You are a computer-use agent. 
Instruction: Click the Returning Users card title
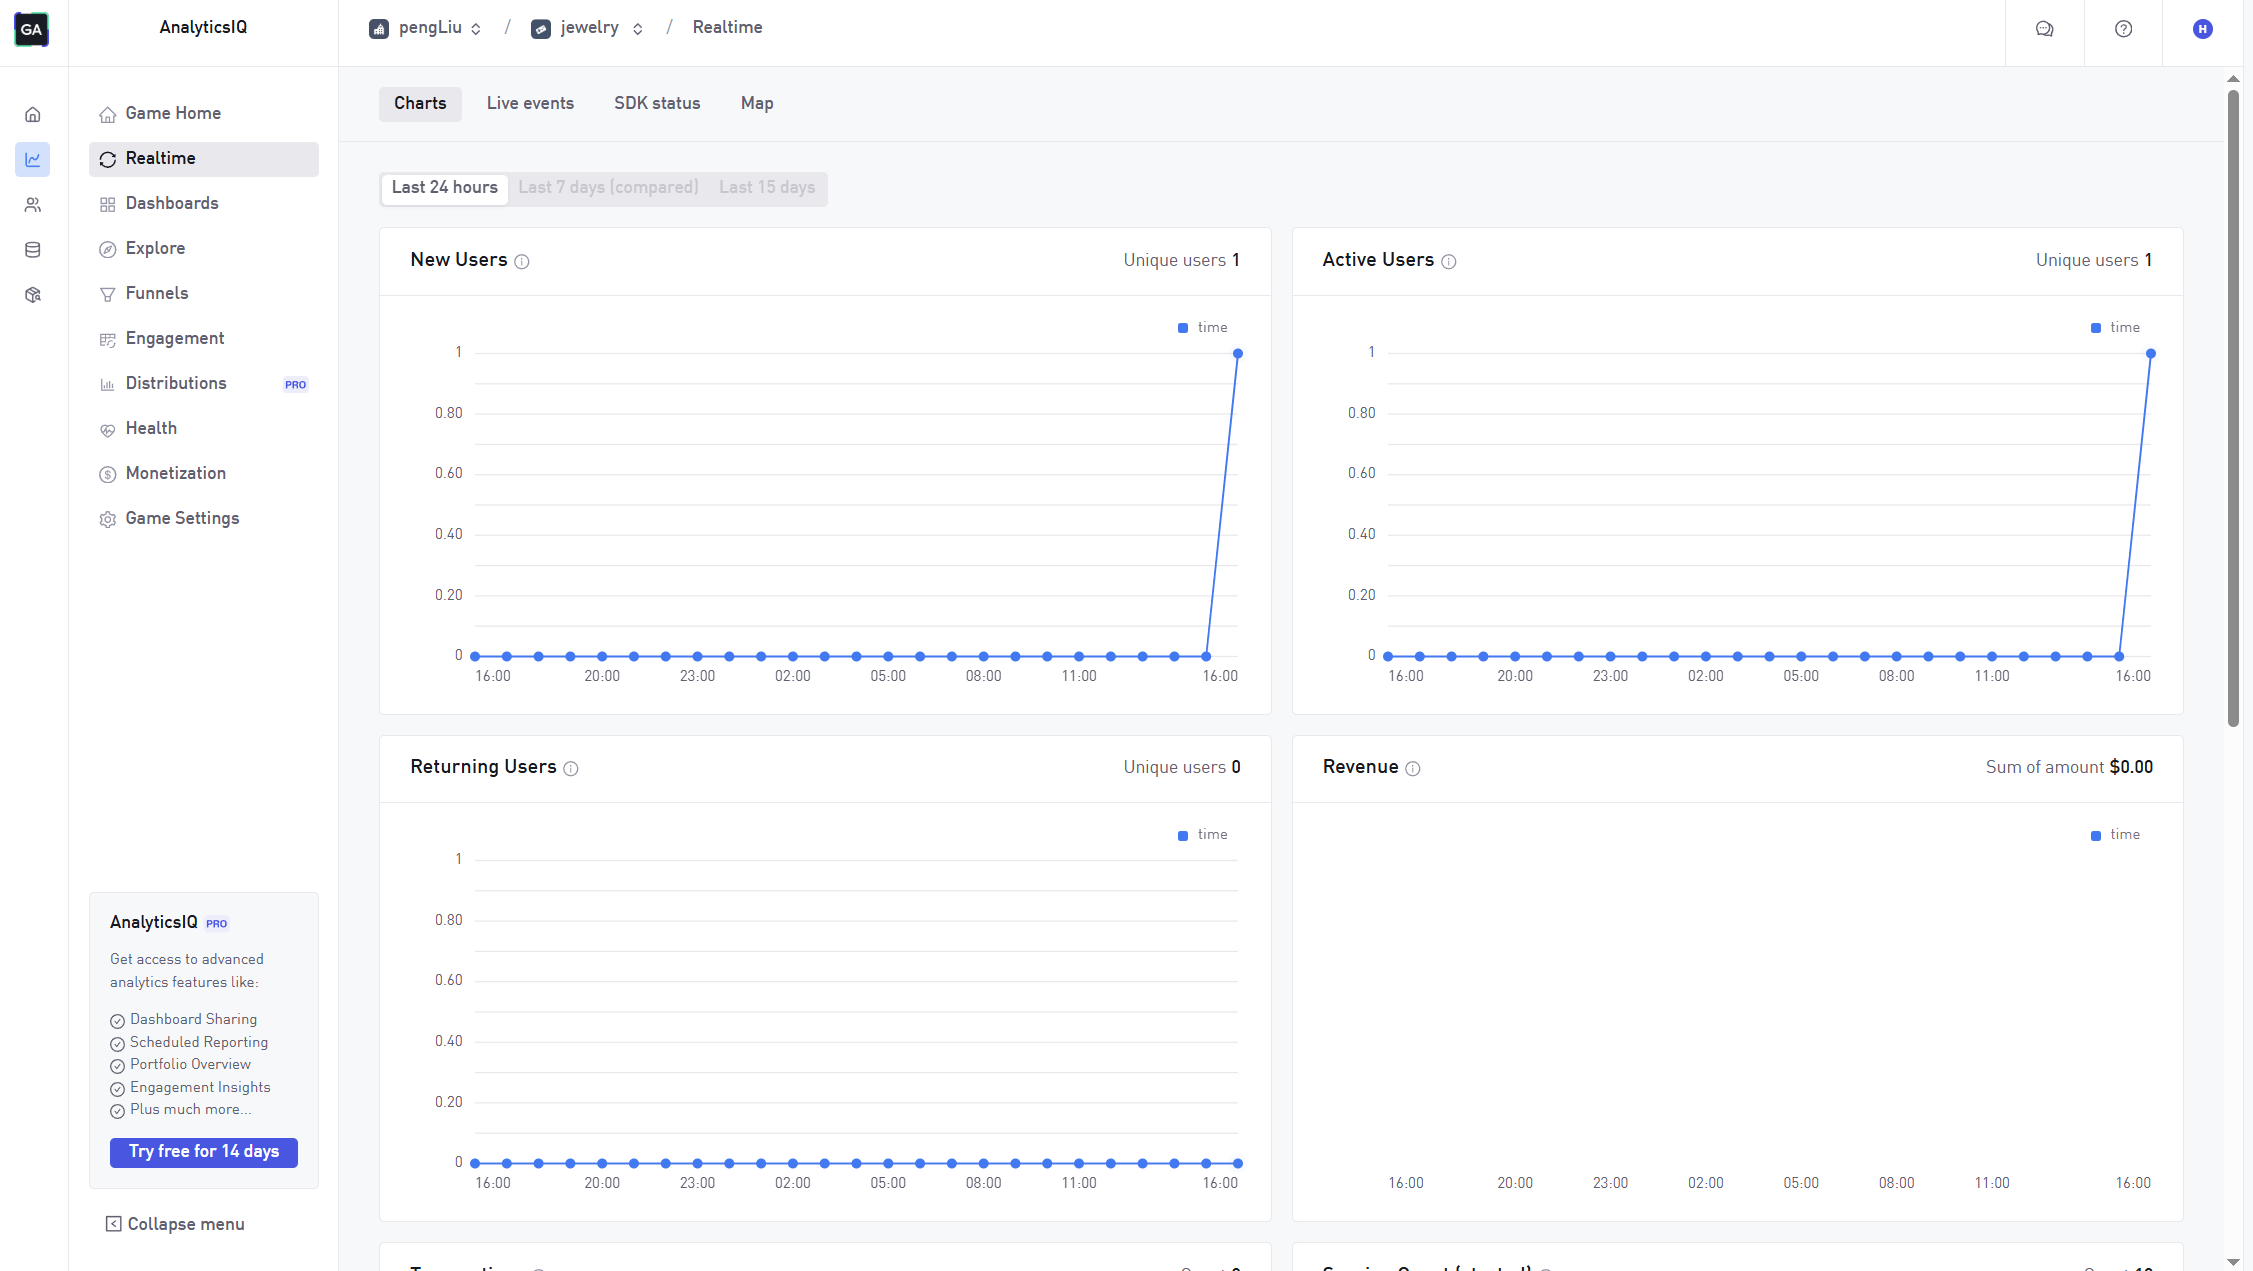point(483,767)
